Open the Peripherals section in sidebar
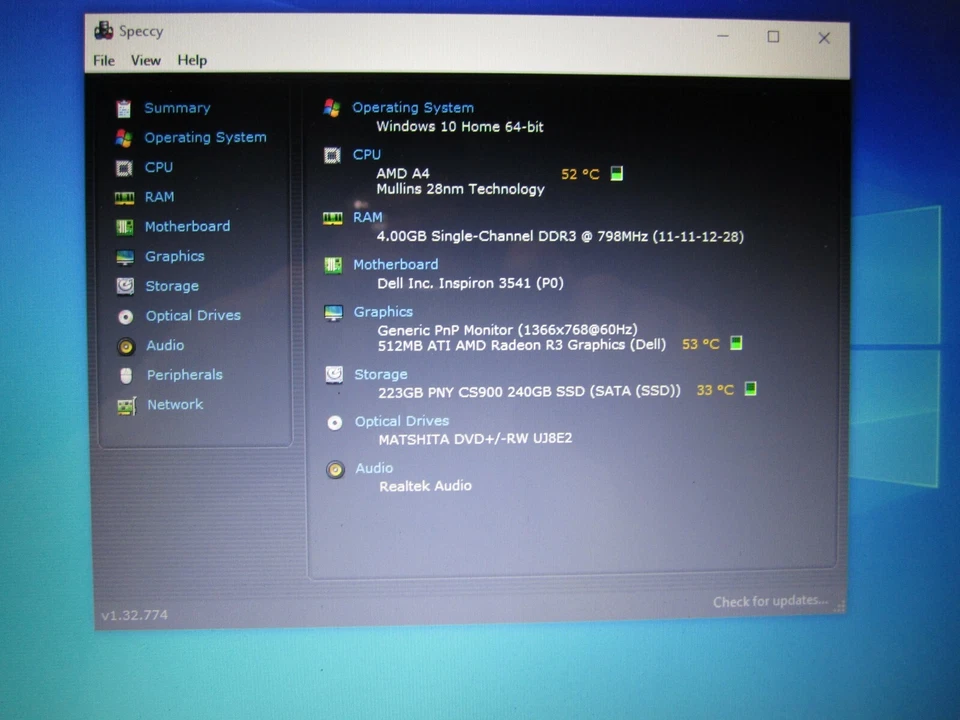Screen dimensions: 960x720 pyautogui.click(x=185, y=375)
